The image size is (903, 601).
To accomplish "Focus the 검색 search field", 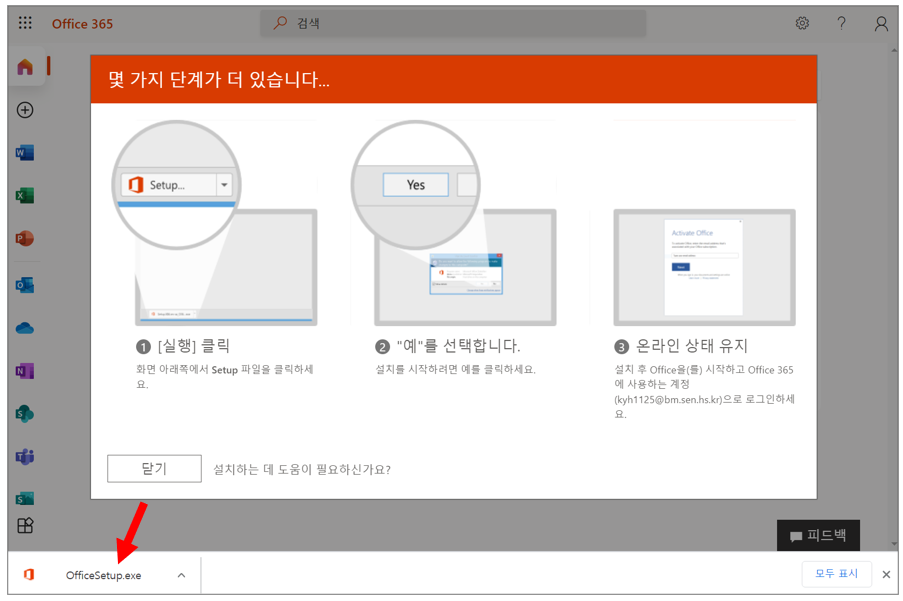I will coord(453,23).
